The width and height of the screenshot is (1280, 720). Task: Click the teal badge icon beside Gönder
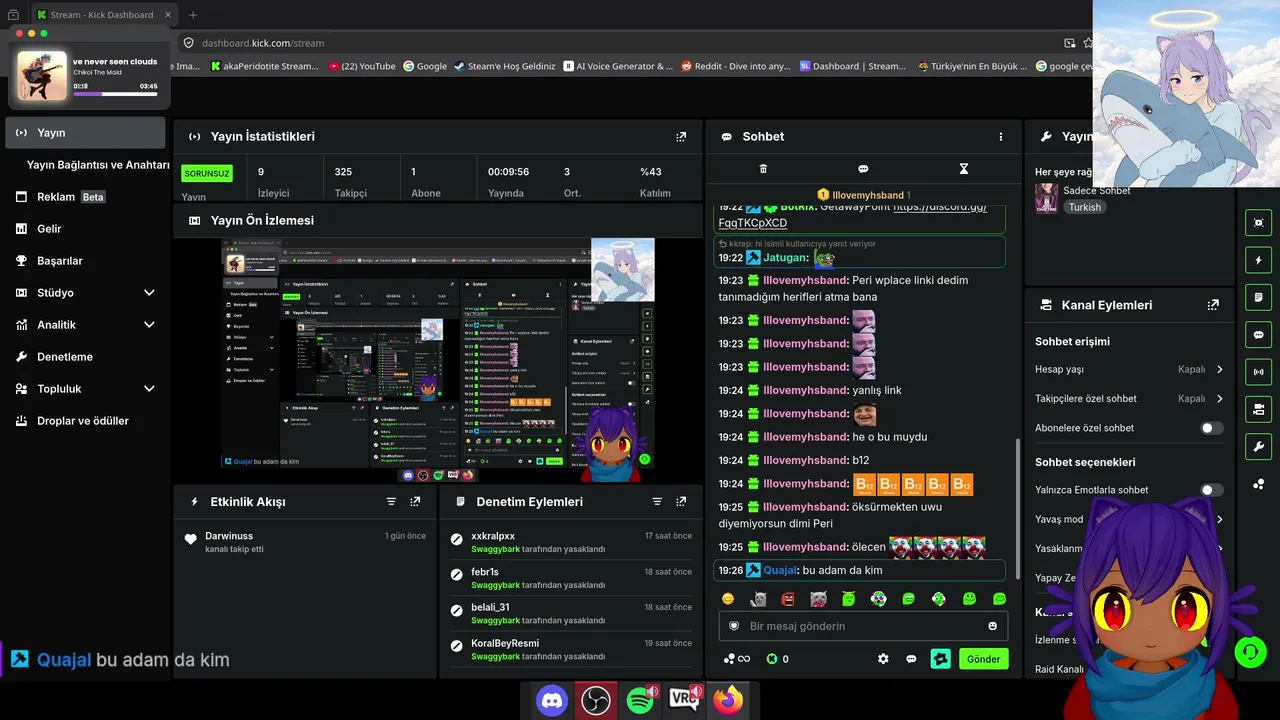coord(940,659)
